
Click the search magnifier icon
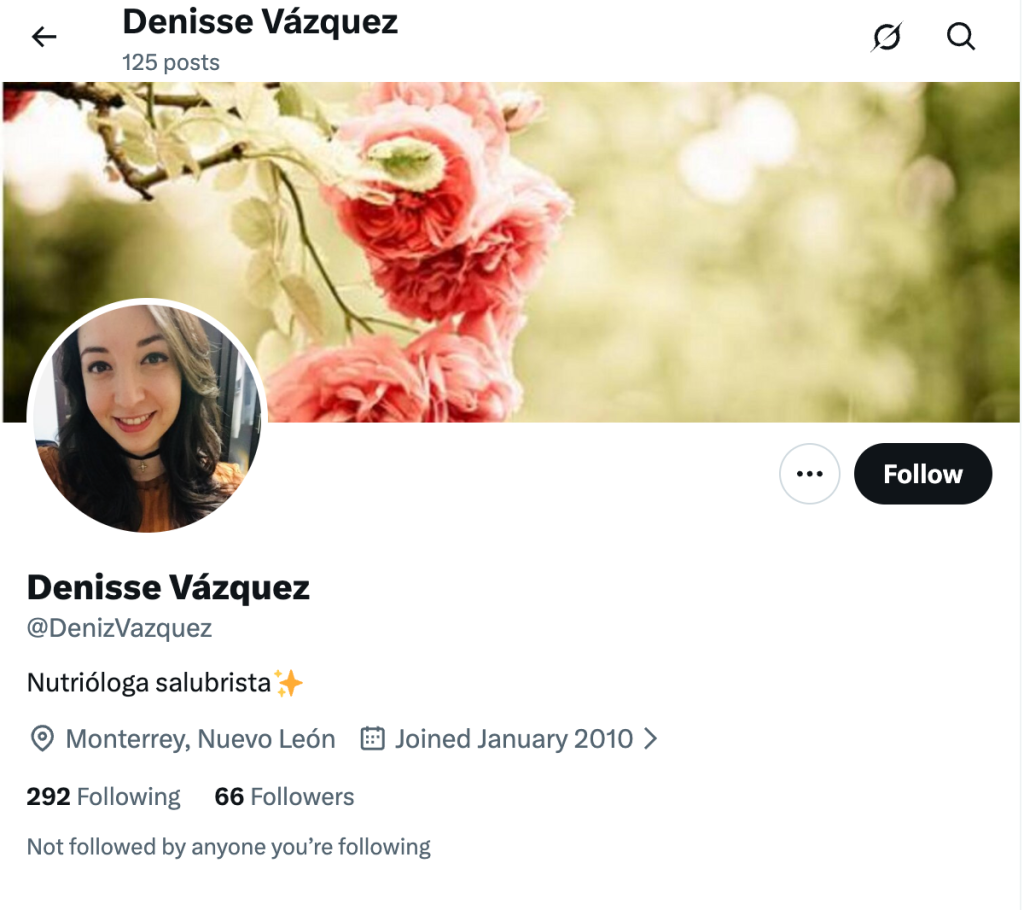[960, 38]
